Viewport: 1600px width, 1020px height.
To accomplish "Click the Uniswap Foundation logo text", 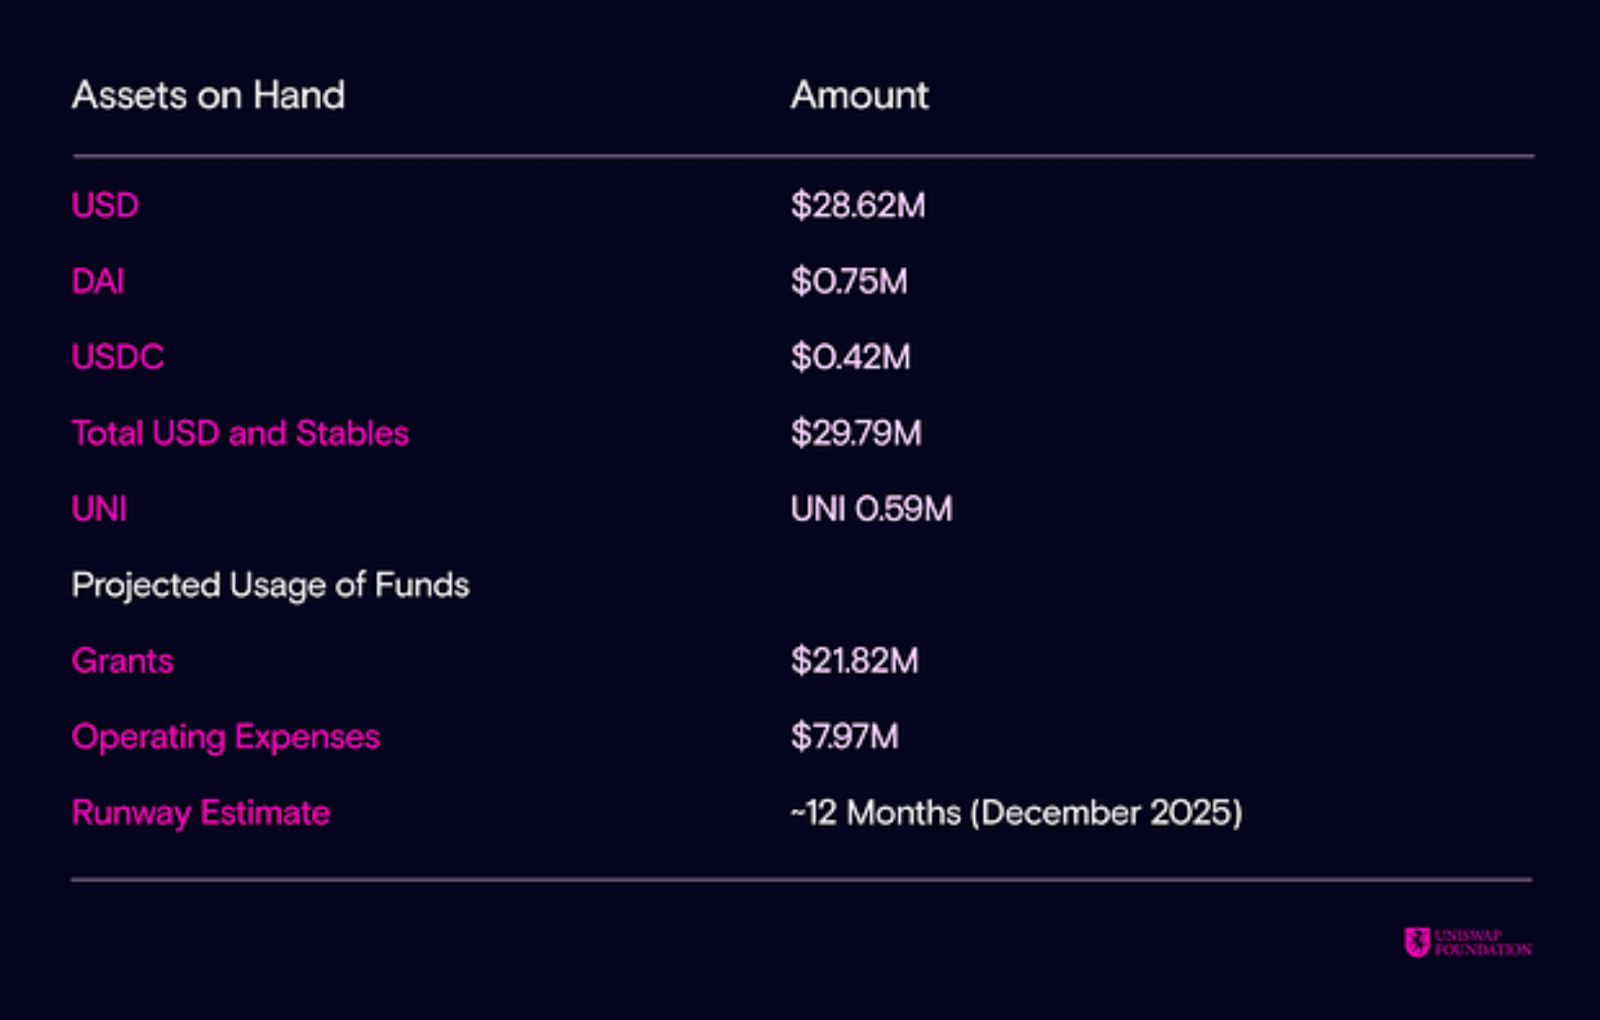I will [1483, 943].
